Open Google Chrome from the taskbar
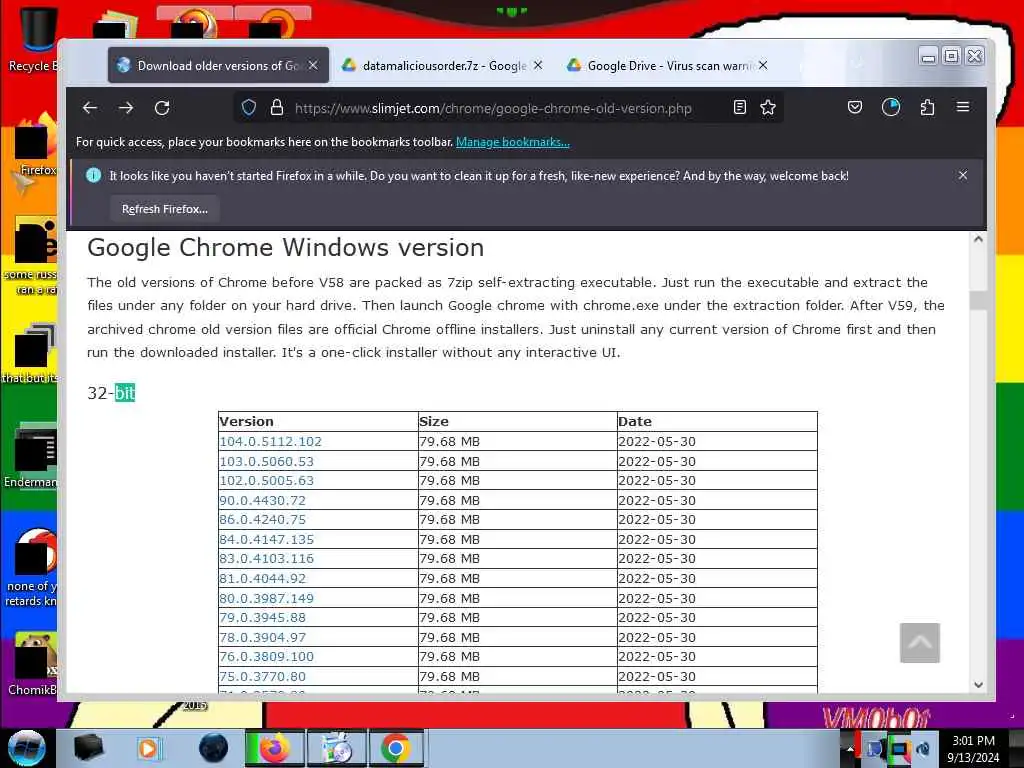Image resolution: width=1024 pixels, height=768 pixels. click(x=396, y=748)
